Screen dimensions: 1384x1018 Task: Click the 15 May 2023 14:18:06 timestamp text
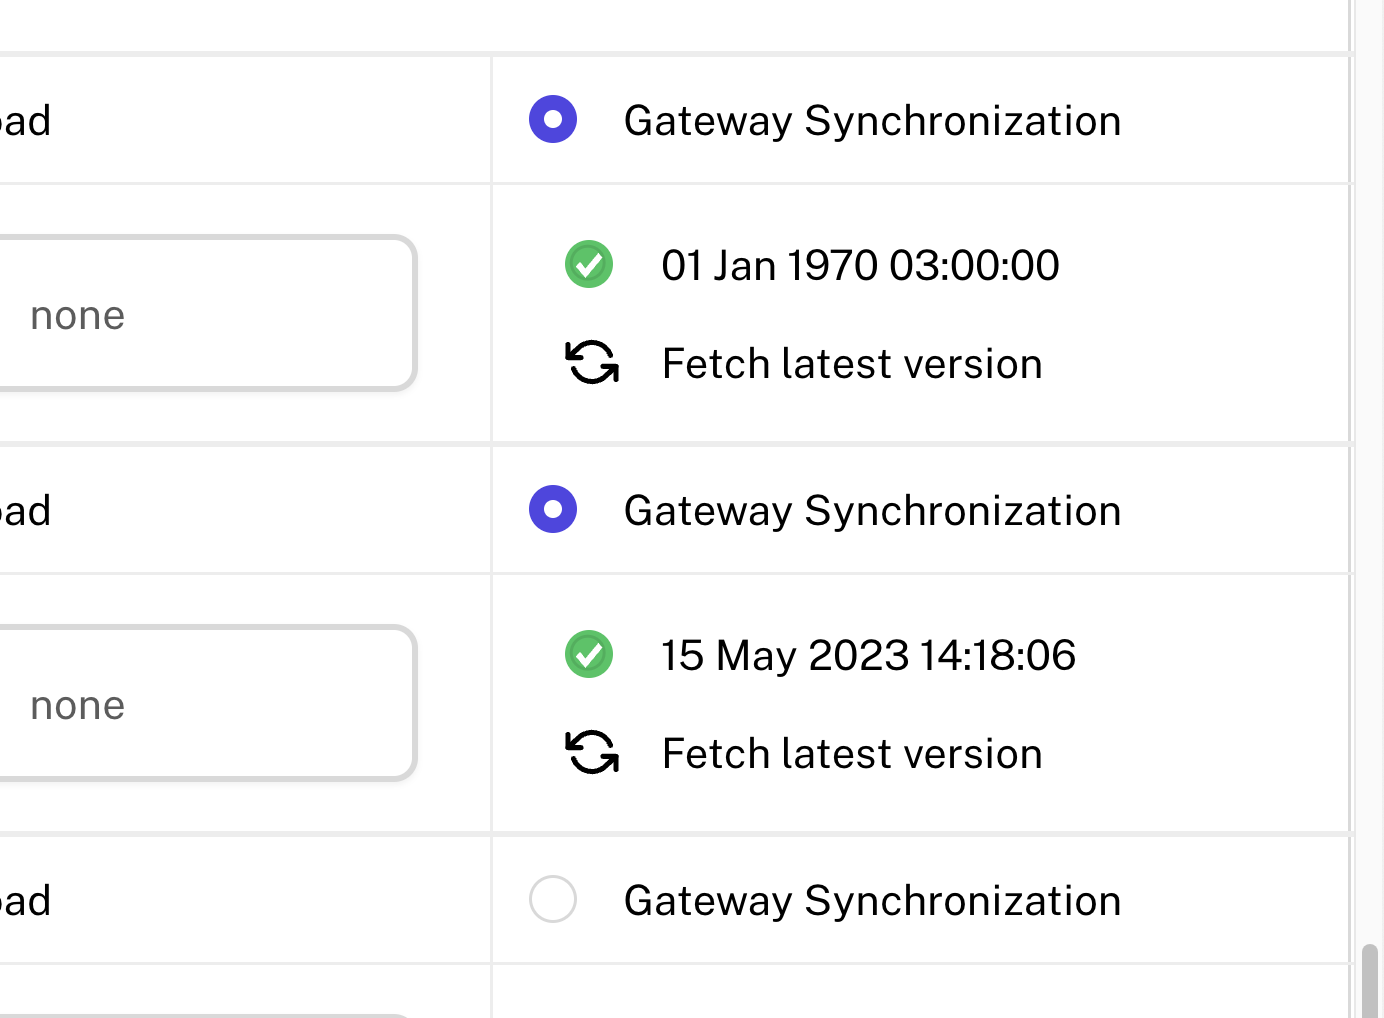click(869, 654)
